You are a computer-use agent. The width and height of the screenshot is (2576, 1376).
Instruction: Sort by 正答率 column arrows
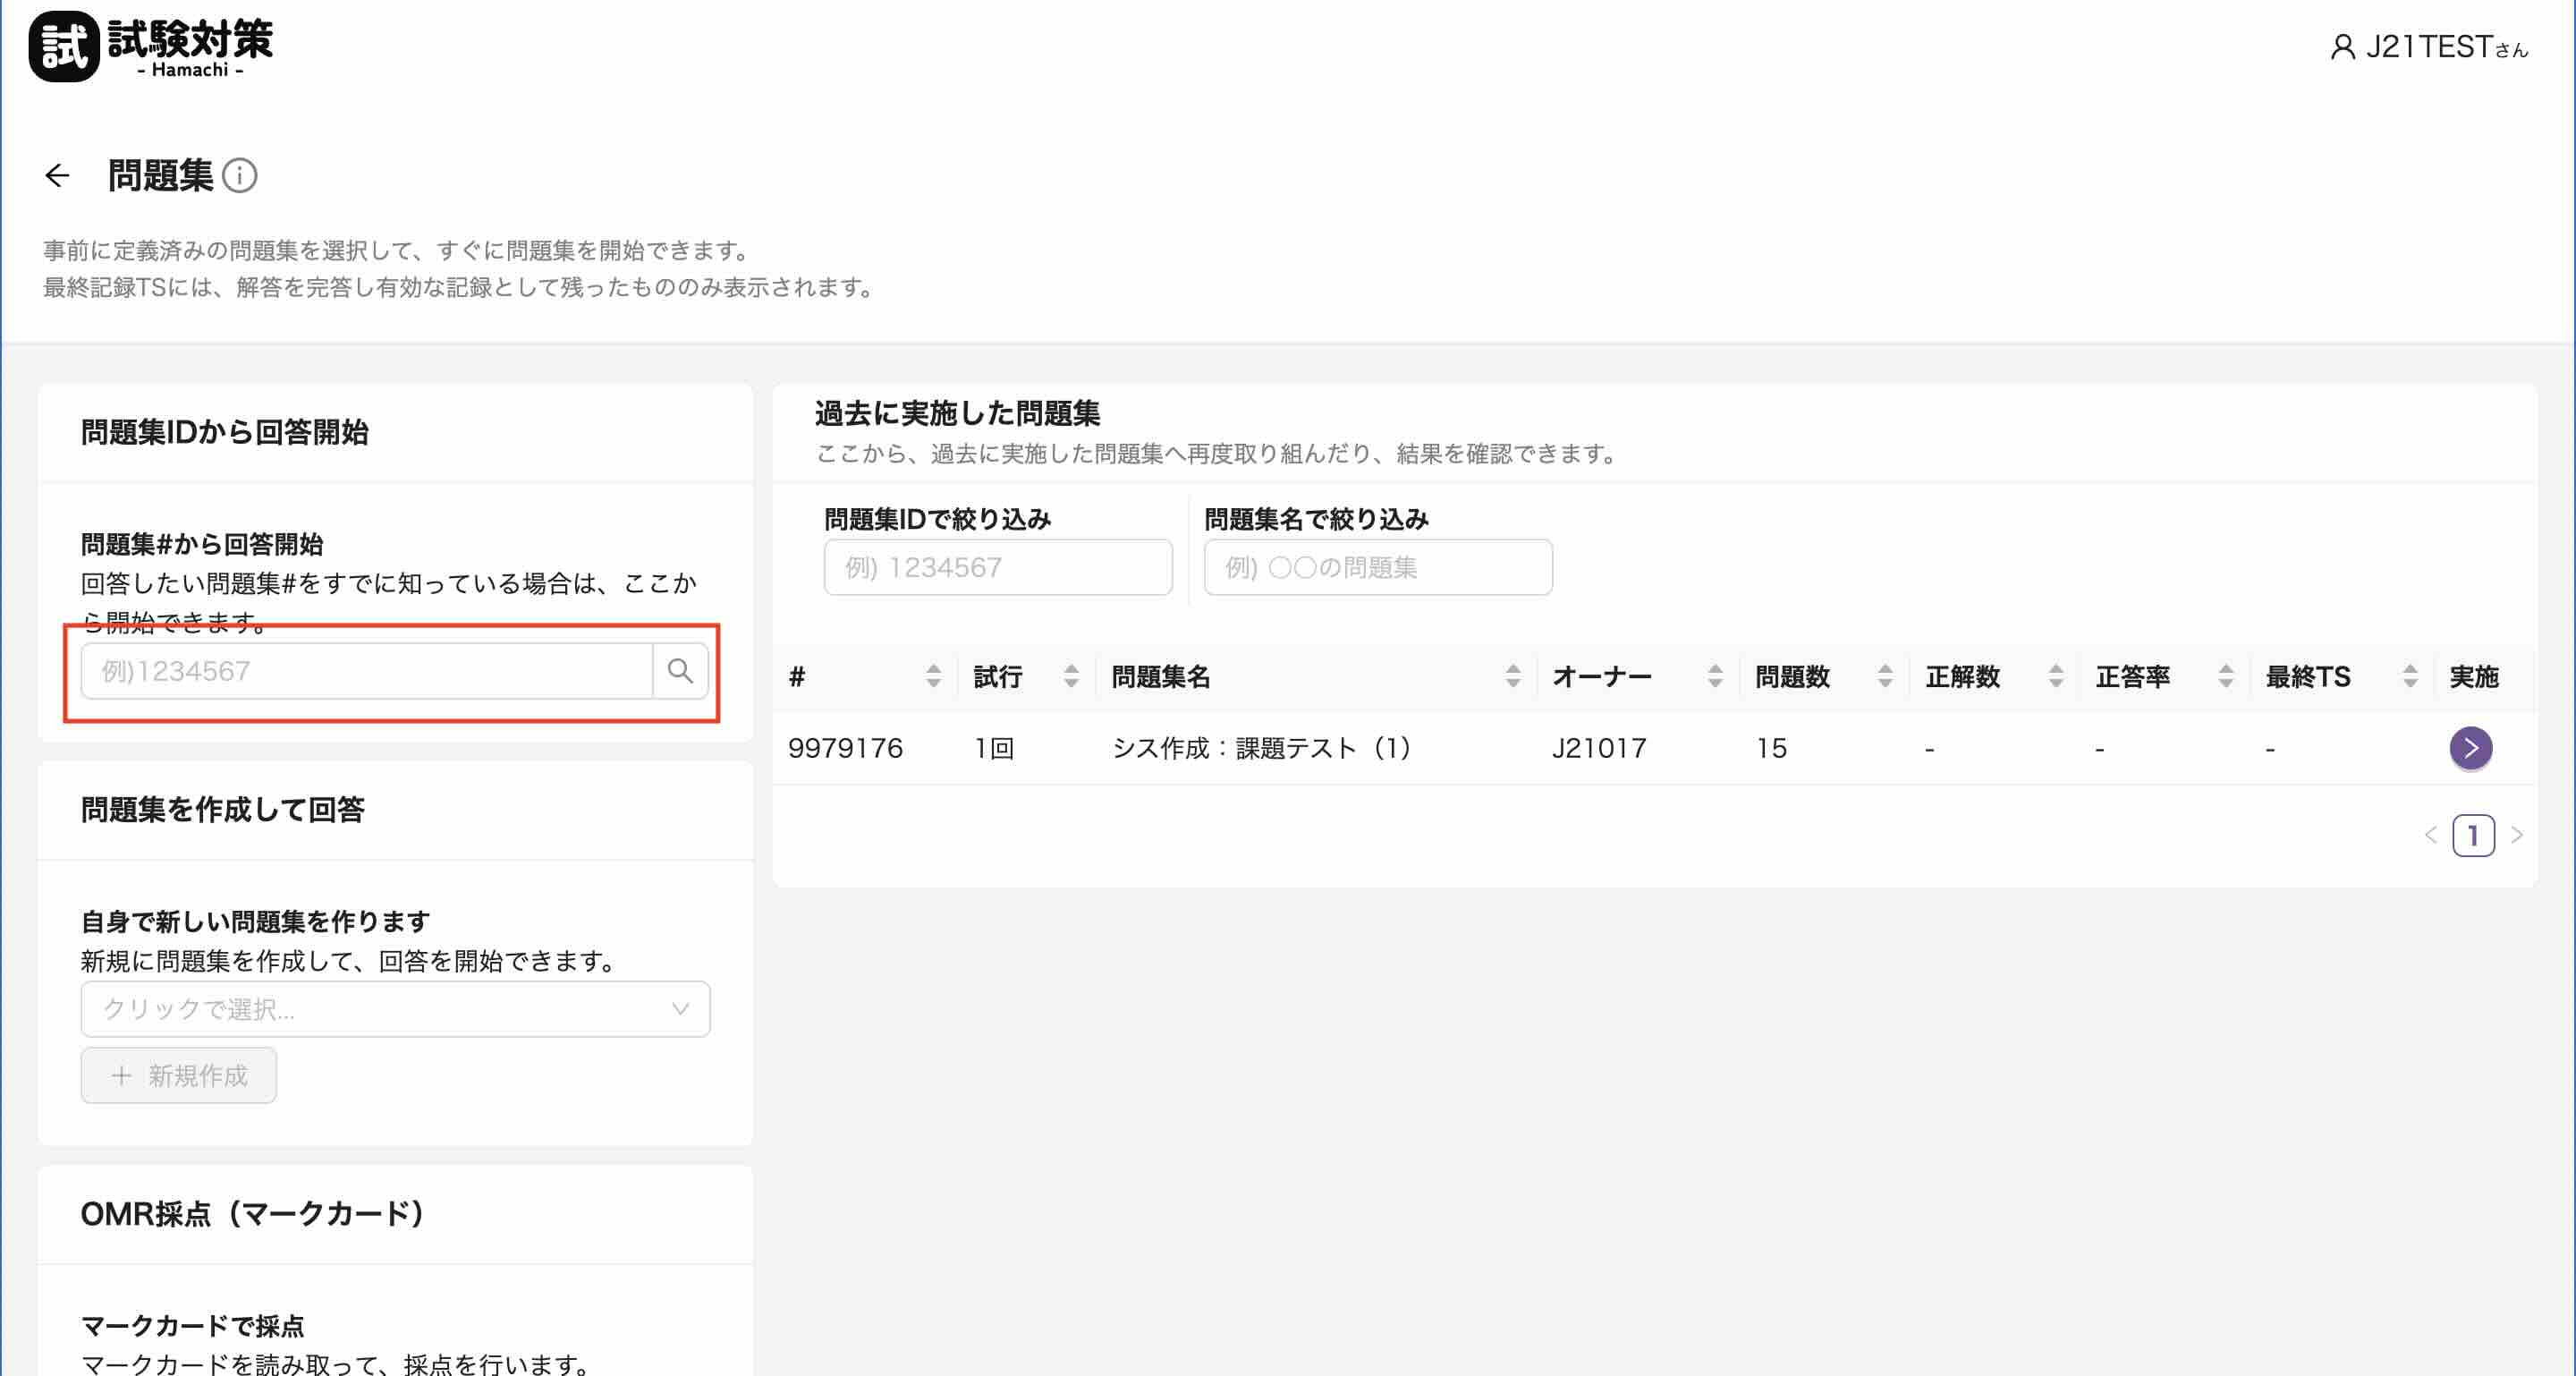(2225, 677)
